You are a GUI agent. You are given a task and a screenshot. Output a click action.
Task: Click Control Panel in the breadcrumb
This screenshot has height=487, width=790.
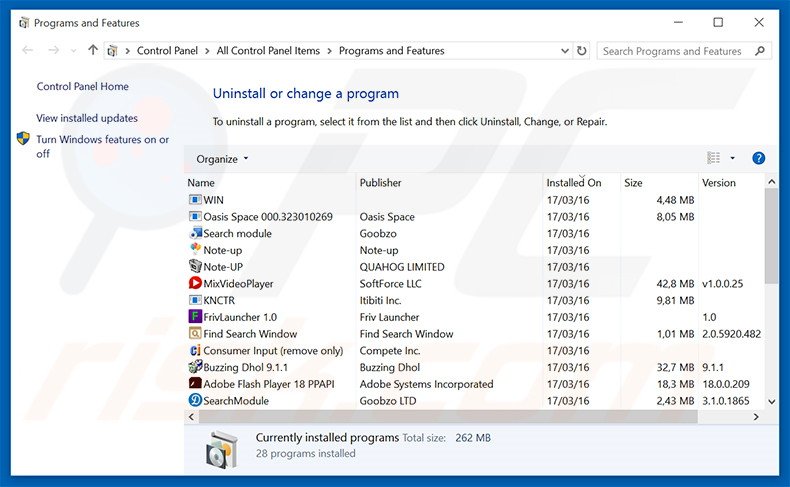167,51
